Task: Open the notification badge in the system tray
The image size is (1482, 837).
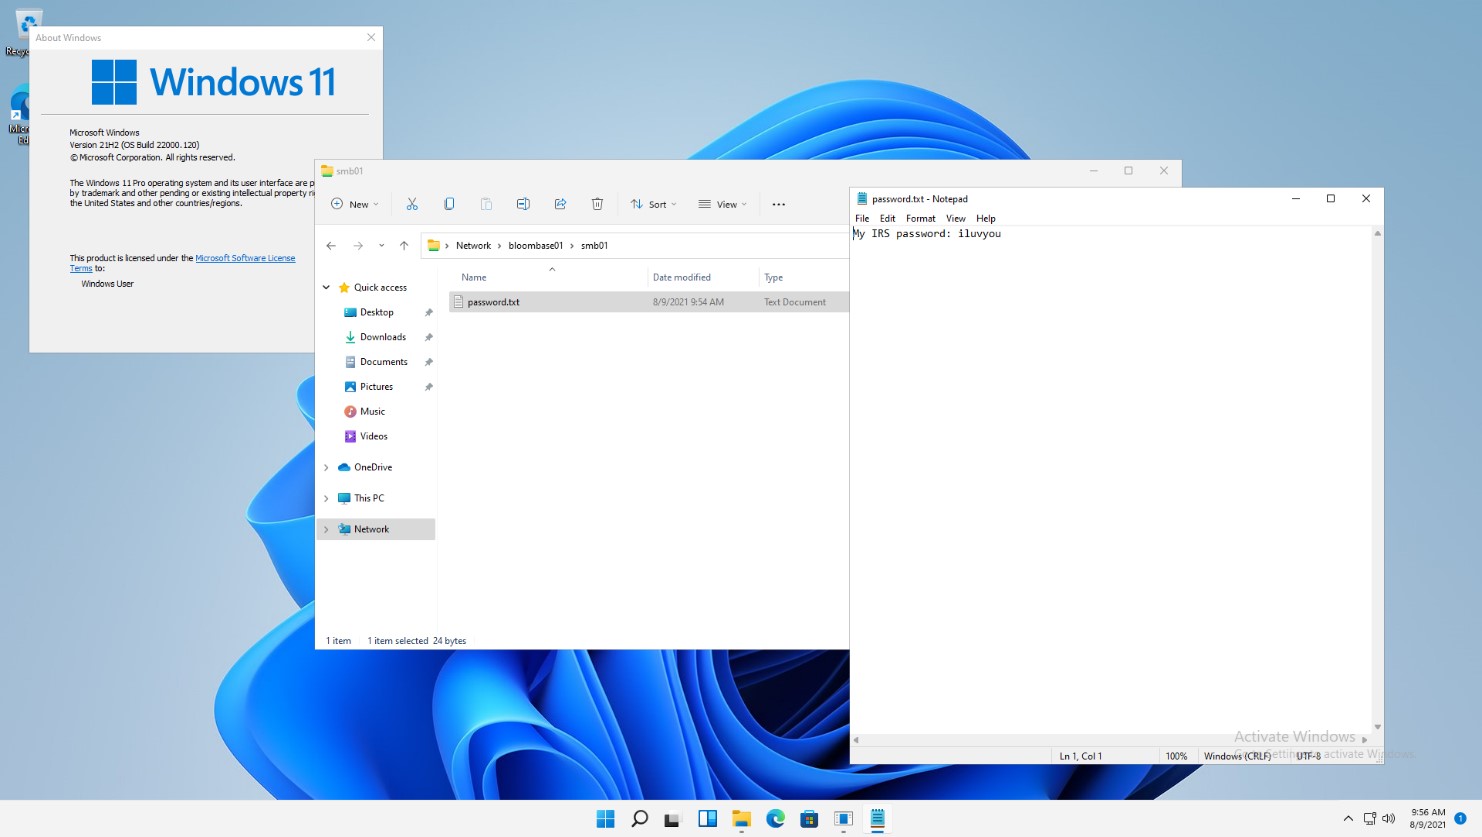Action: click(1460, 819)
